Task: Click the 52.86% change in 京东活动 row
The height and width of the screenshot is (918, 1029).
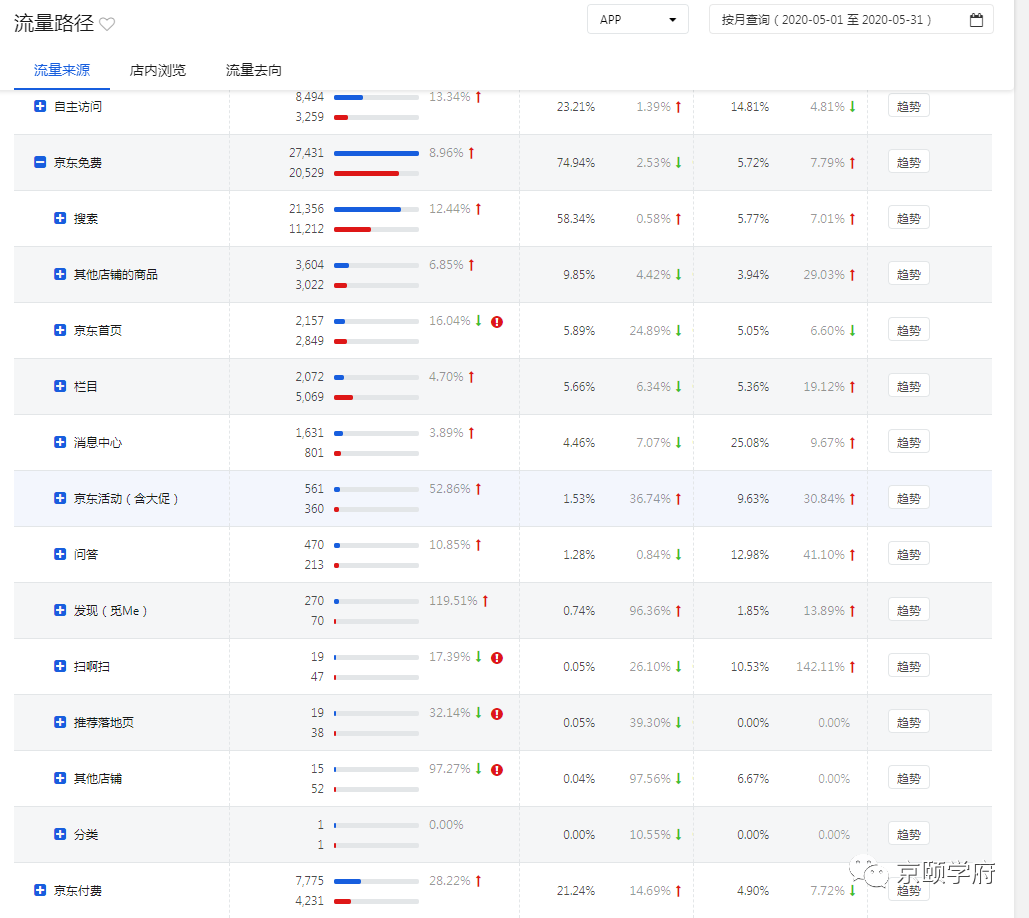Action: 450,489
